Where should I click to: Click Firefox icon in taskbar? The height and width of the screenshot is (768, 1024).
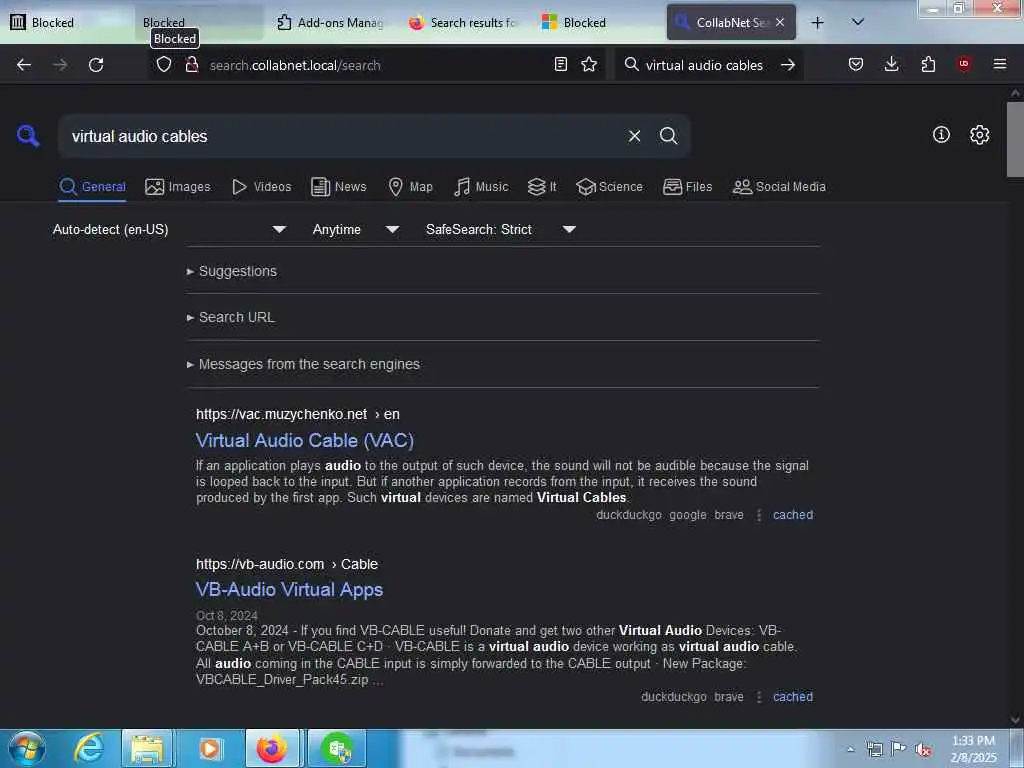coord(272,748)
